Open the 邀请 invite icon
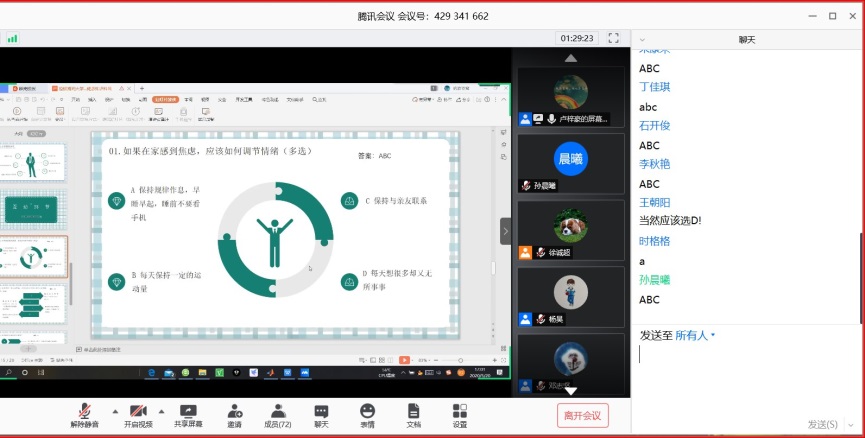The image size is (865, 438). point(234,414)
